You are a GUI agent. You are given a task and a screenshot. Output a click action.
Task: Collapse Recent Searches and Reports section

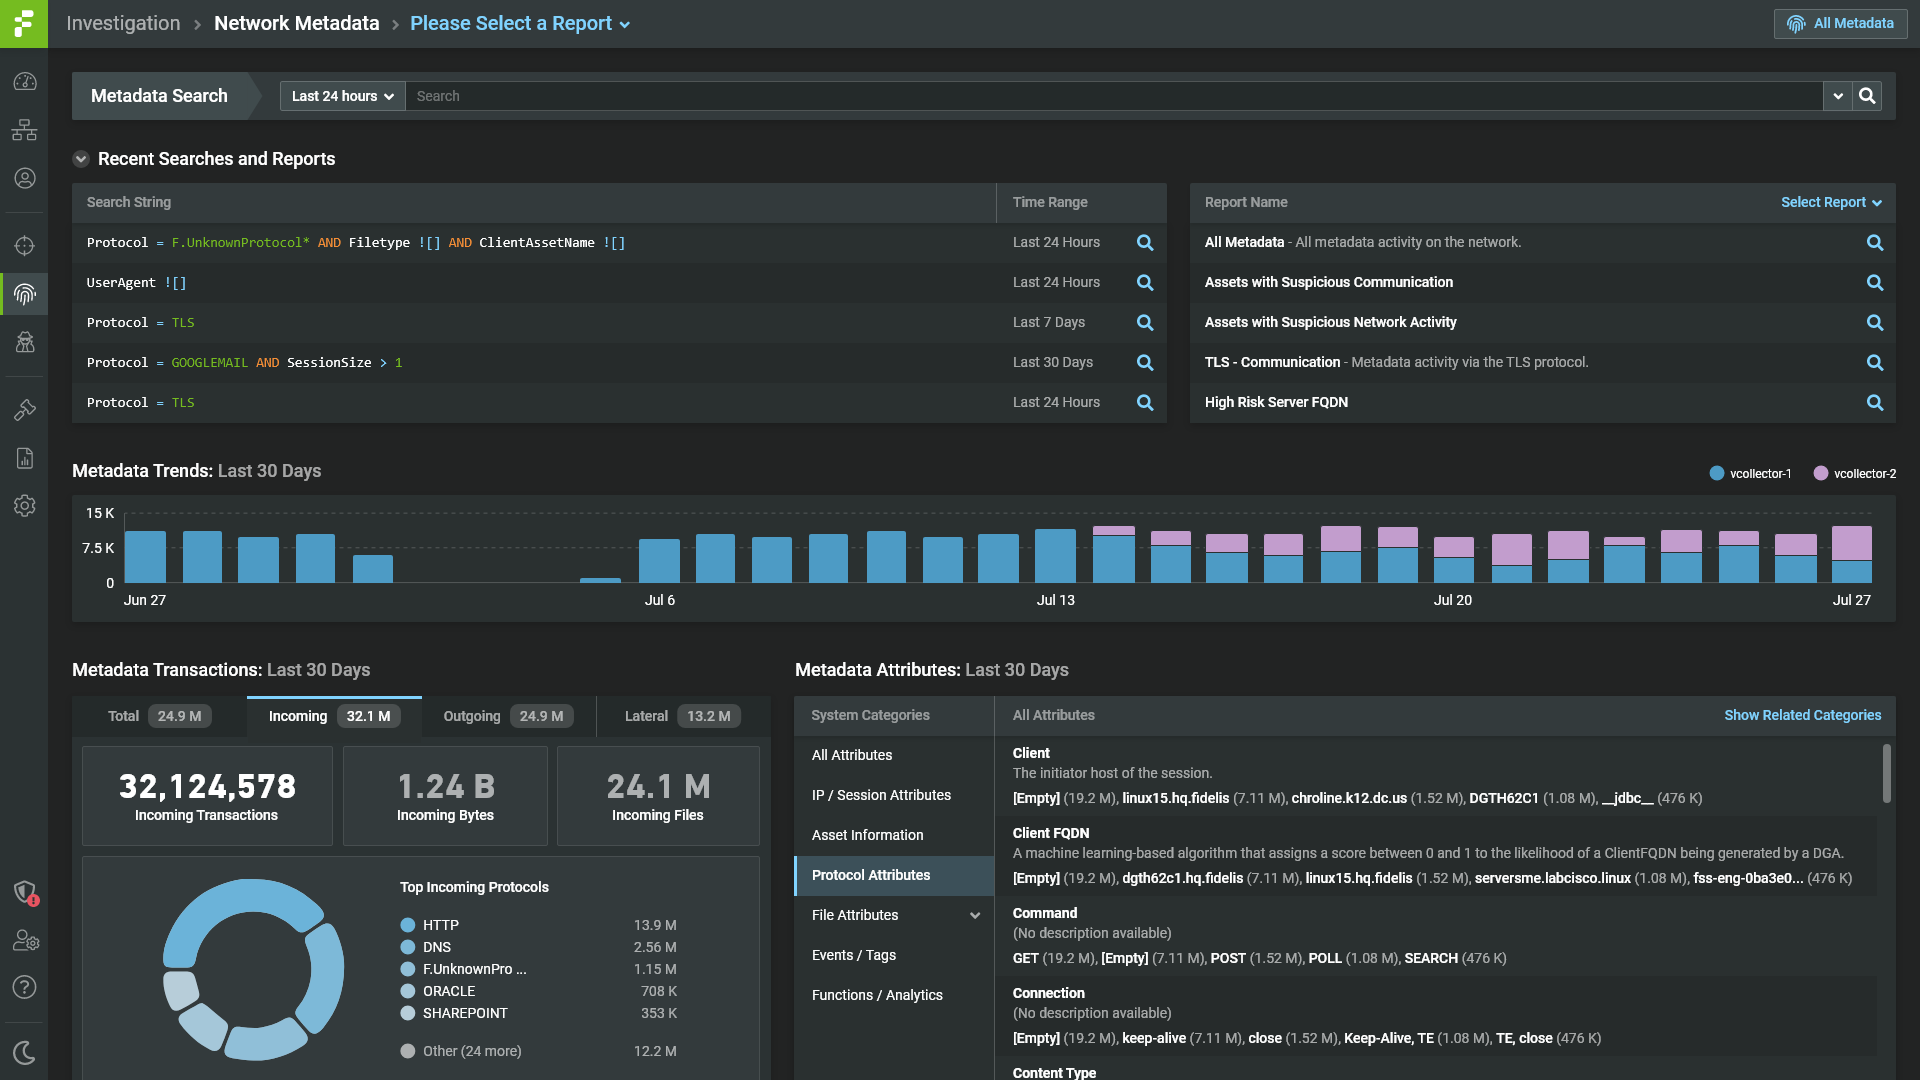[x=81, y=159]
